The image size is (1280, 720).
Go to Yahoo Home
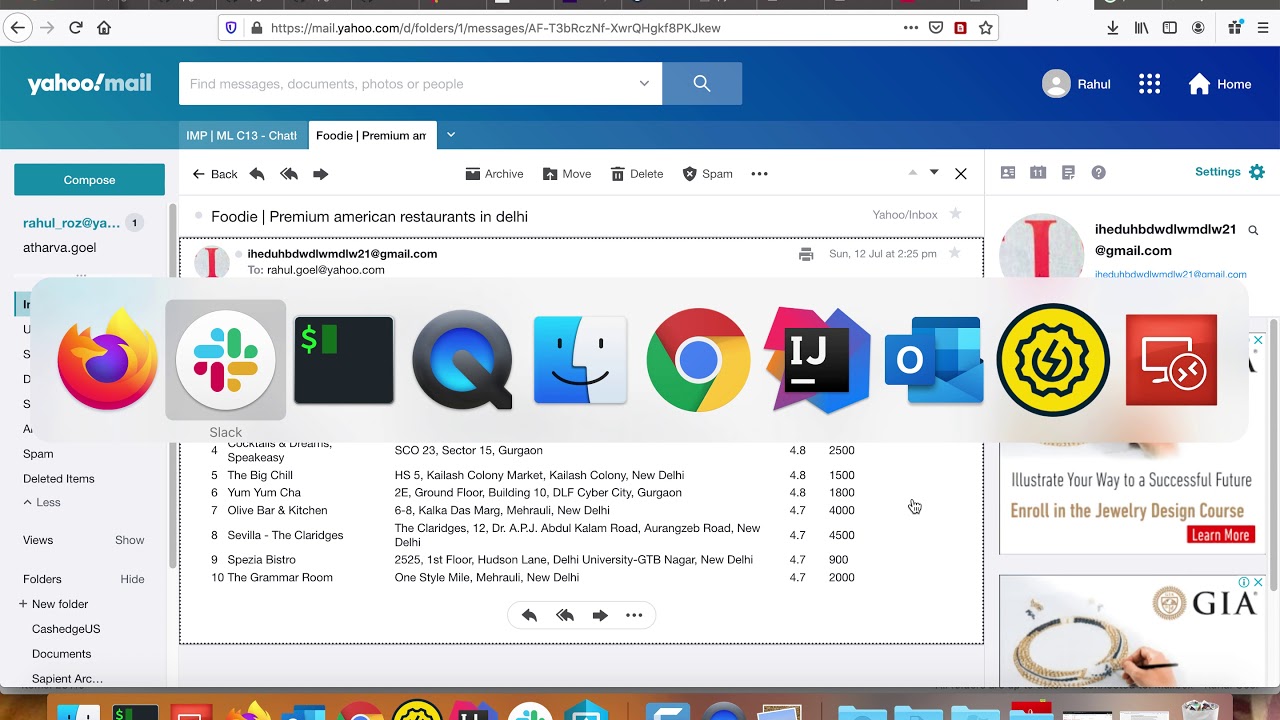1220,84
